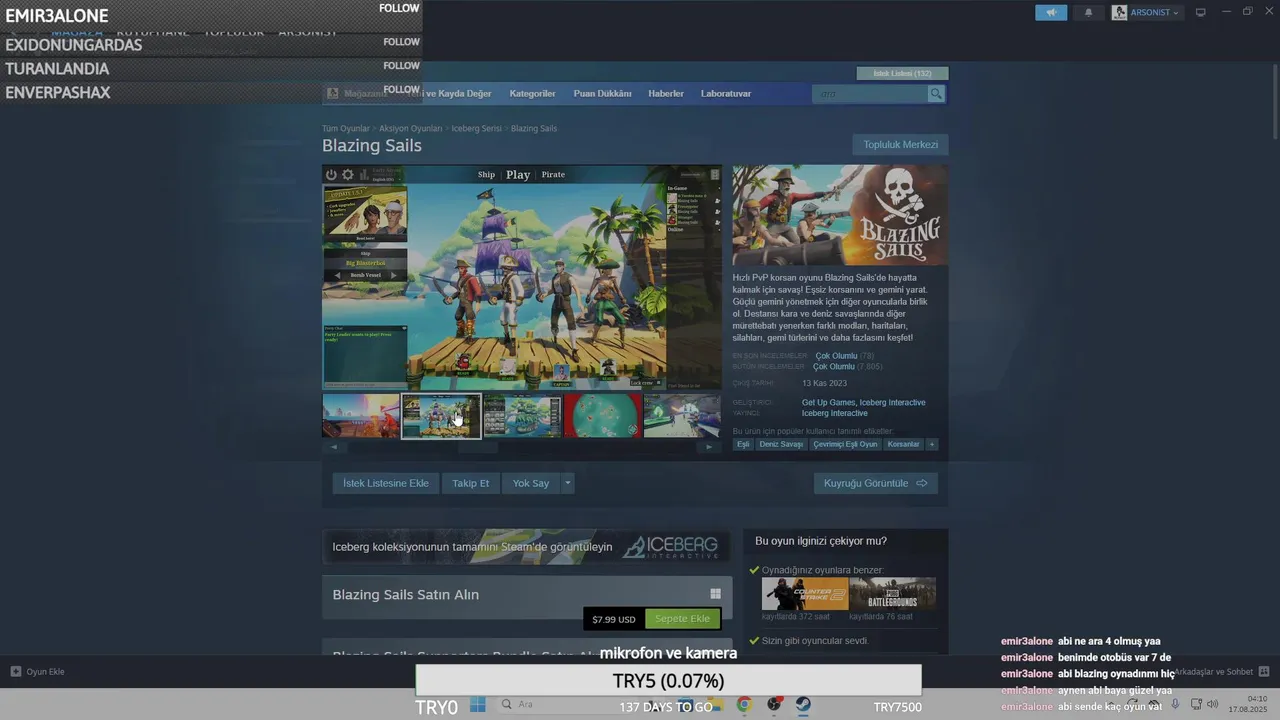Click the Steam big picture monitor icon
Screen dimensions: 1280x720
point(1200,12)
